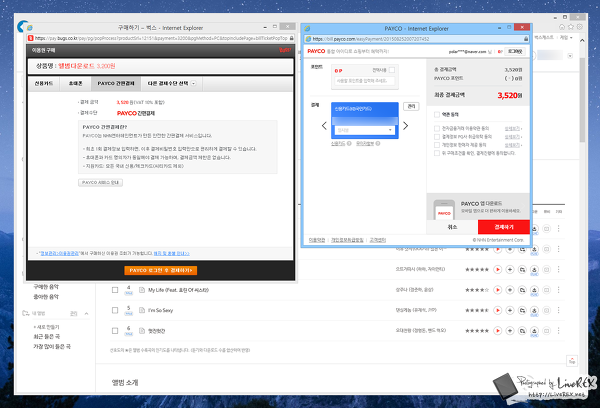
Task: Open the 고객센터 footer link
Action: pyautogui.click(x=378, y=240)
